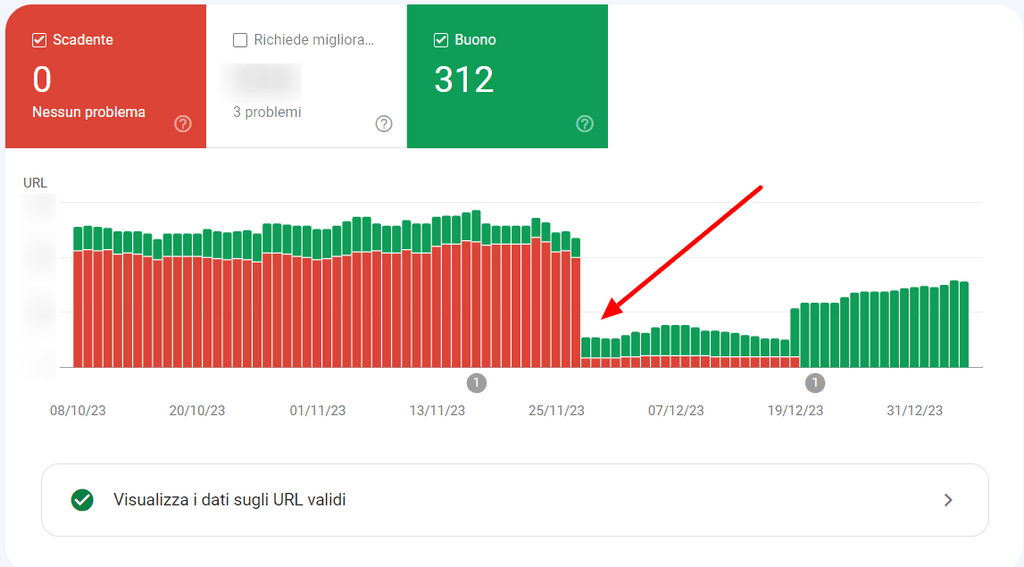Viewport: 1024px width, 567px height.
Task: Click help icon in Scadente card
Action: [x=183, y=124]
